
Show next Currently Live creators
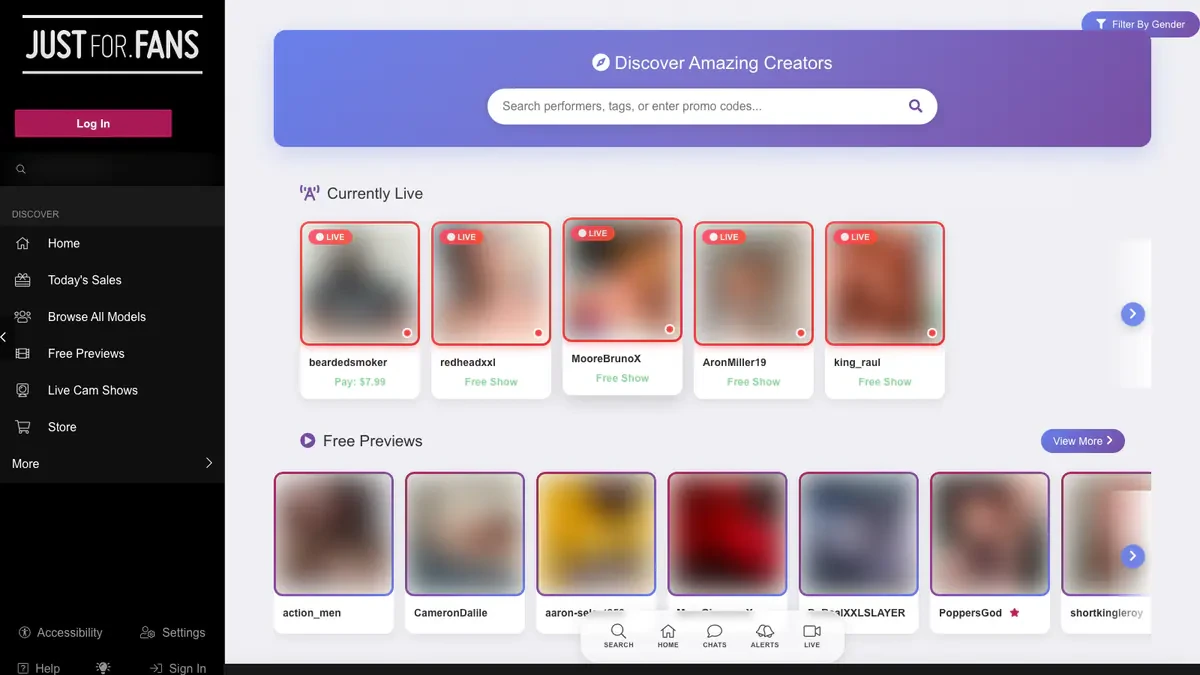(1132, 314)
